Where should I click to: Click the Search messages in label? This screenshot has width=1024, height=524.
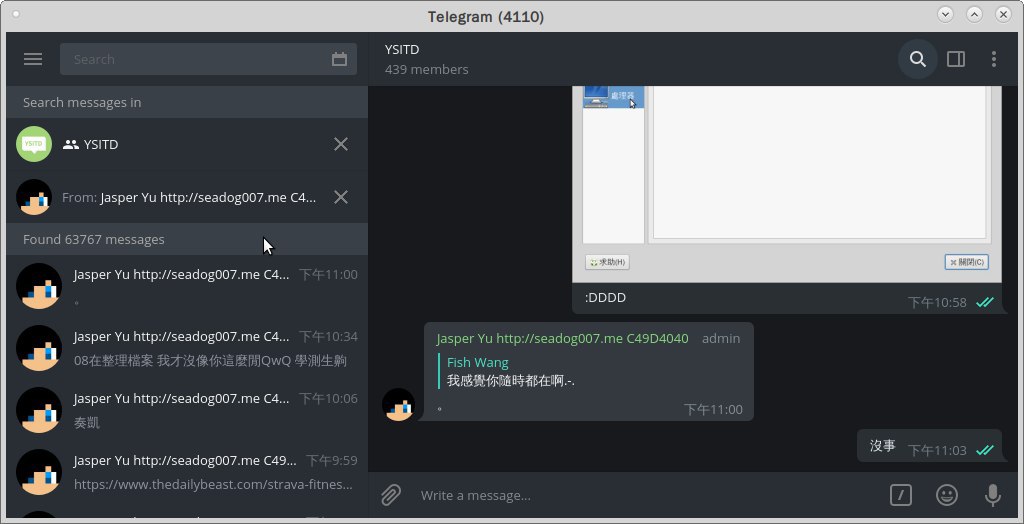82,103
